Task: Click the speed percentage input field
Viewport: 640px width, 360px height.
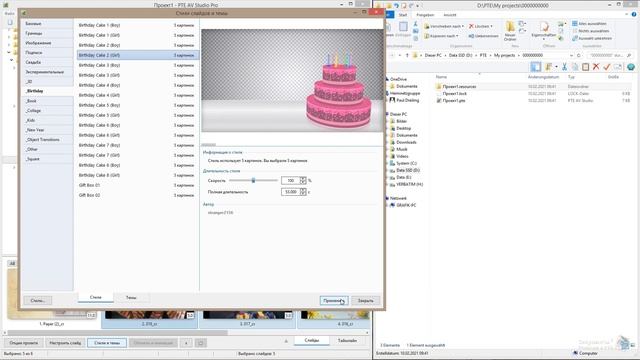Action: [290, 180]
